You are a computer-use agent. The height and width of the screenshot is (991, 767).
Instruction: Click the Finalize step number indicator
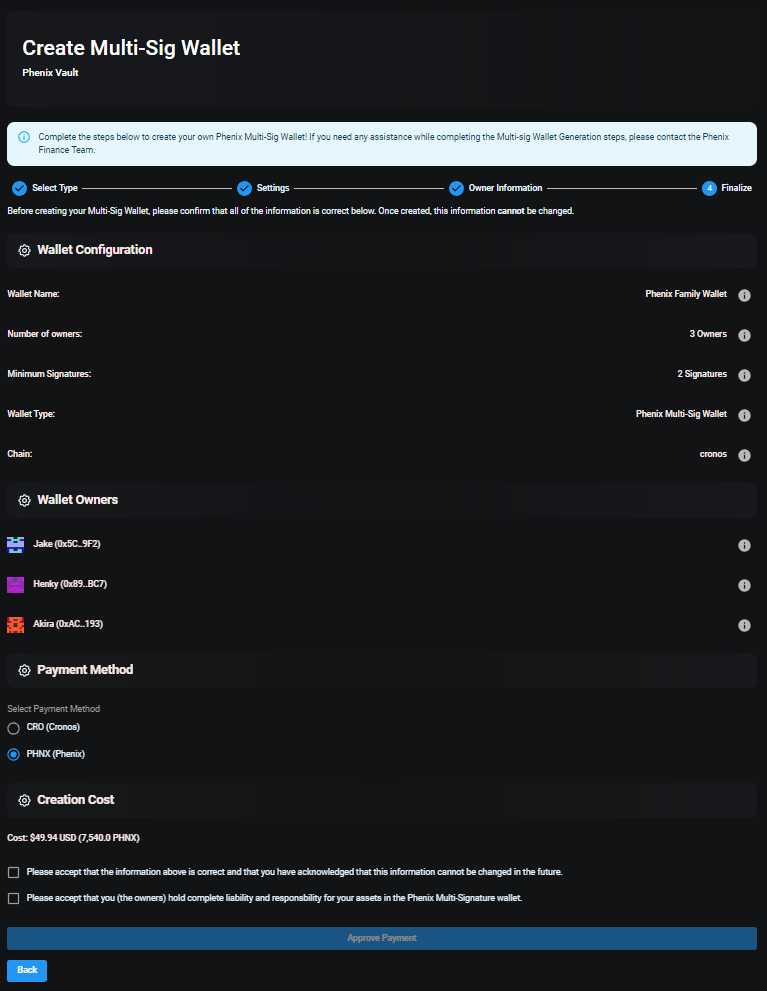pos(709,188)
